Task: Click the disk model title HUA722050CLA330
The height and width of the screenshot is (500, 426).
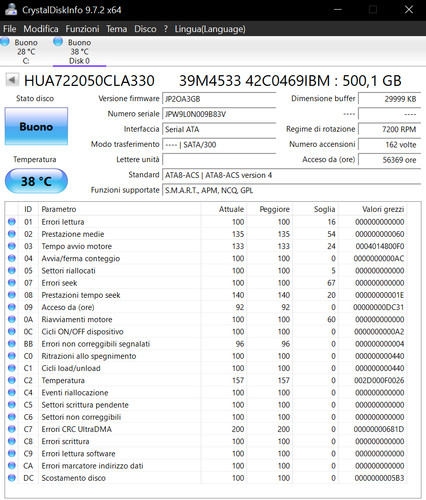Action: pos(89,81)
